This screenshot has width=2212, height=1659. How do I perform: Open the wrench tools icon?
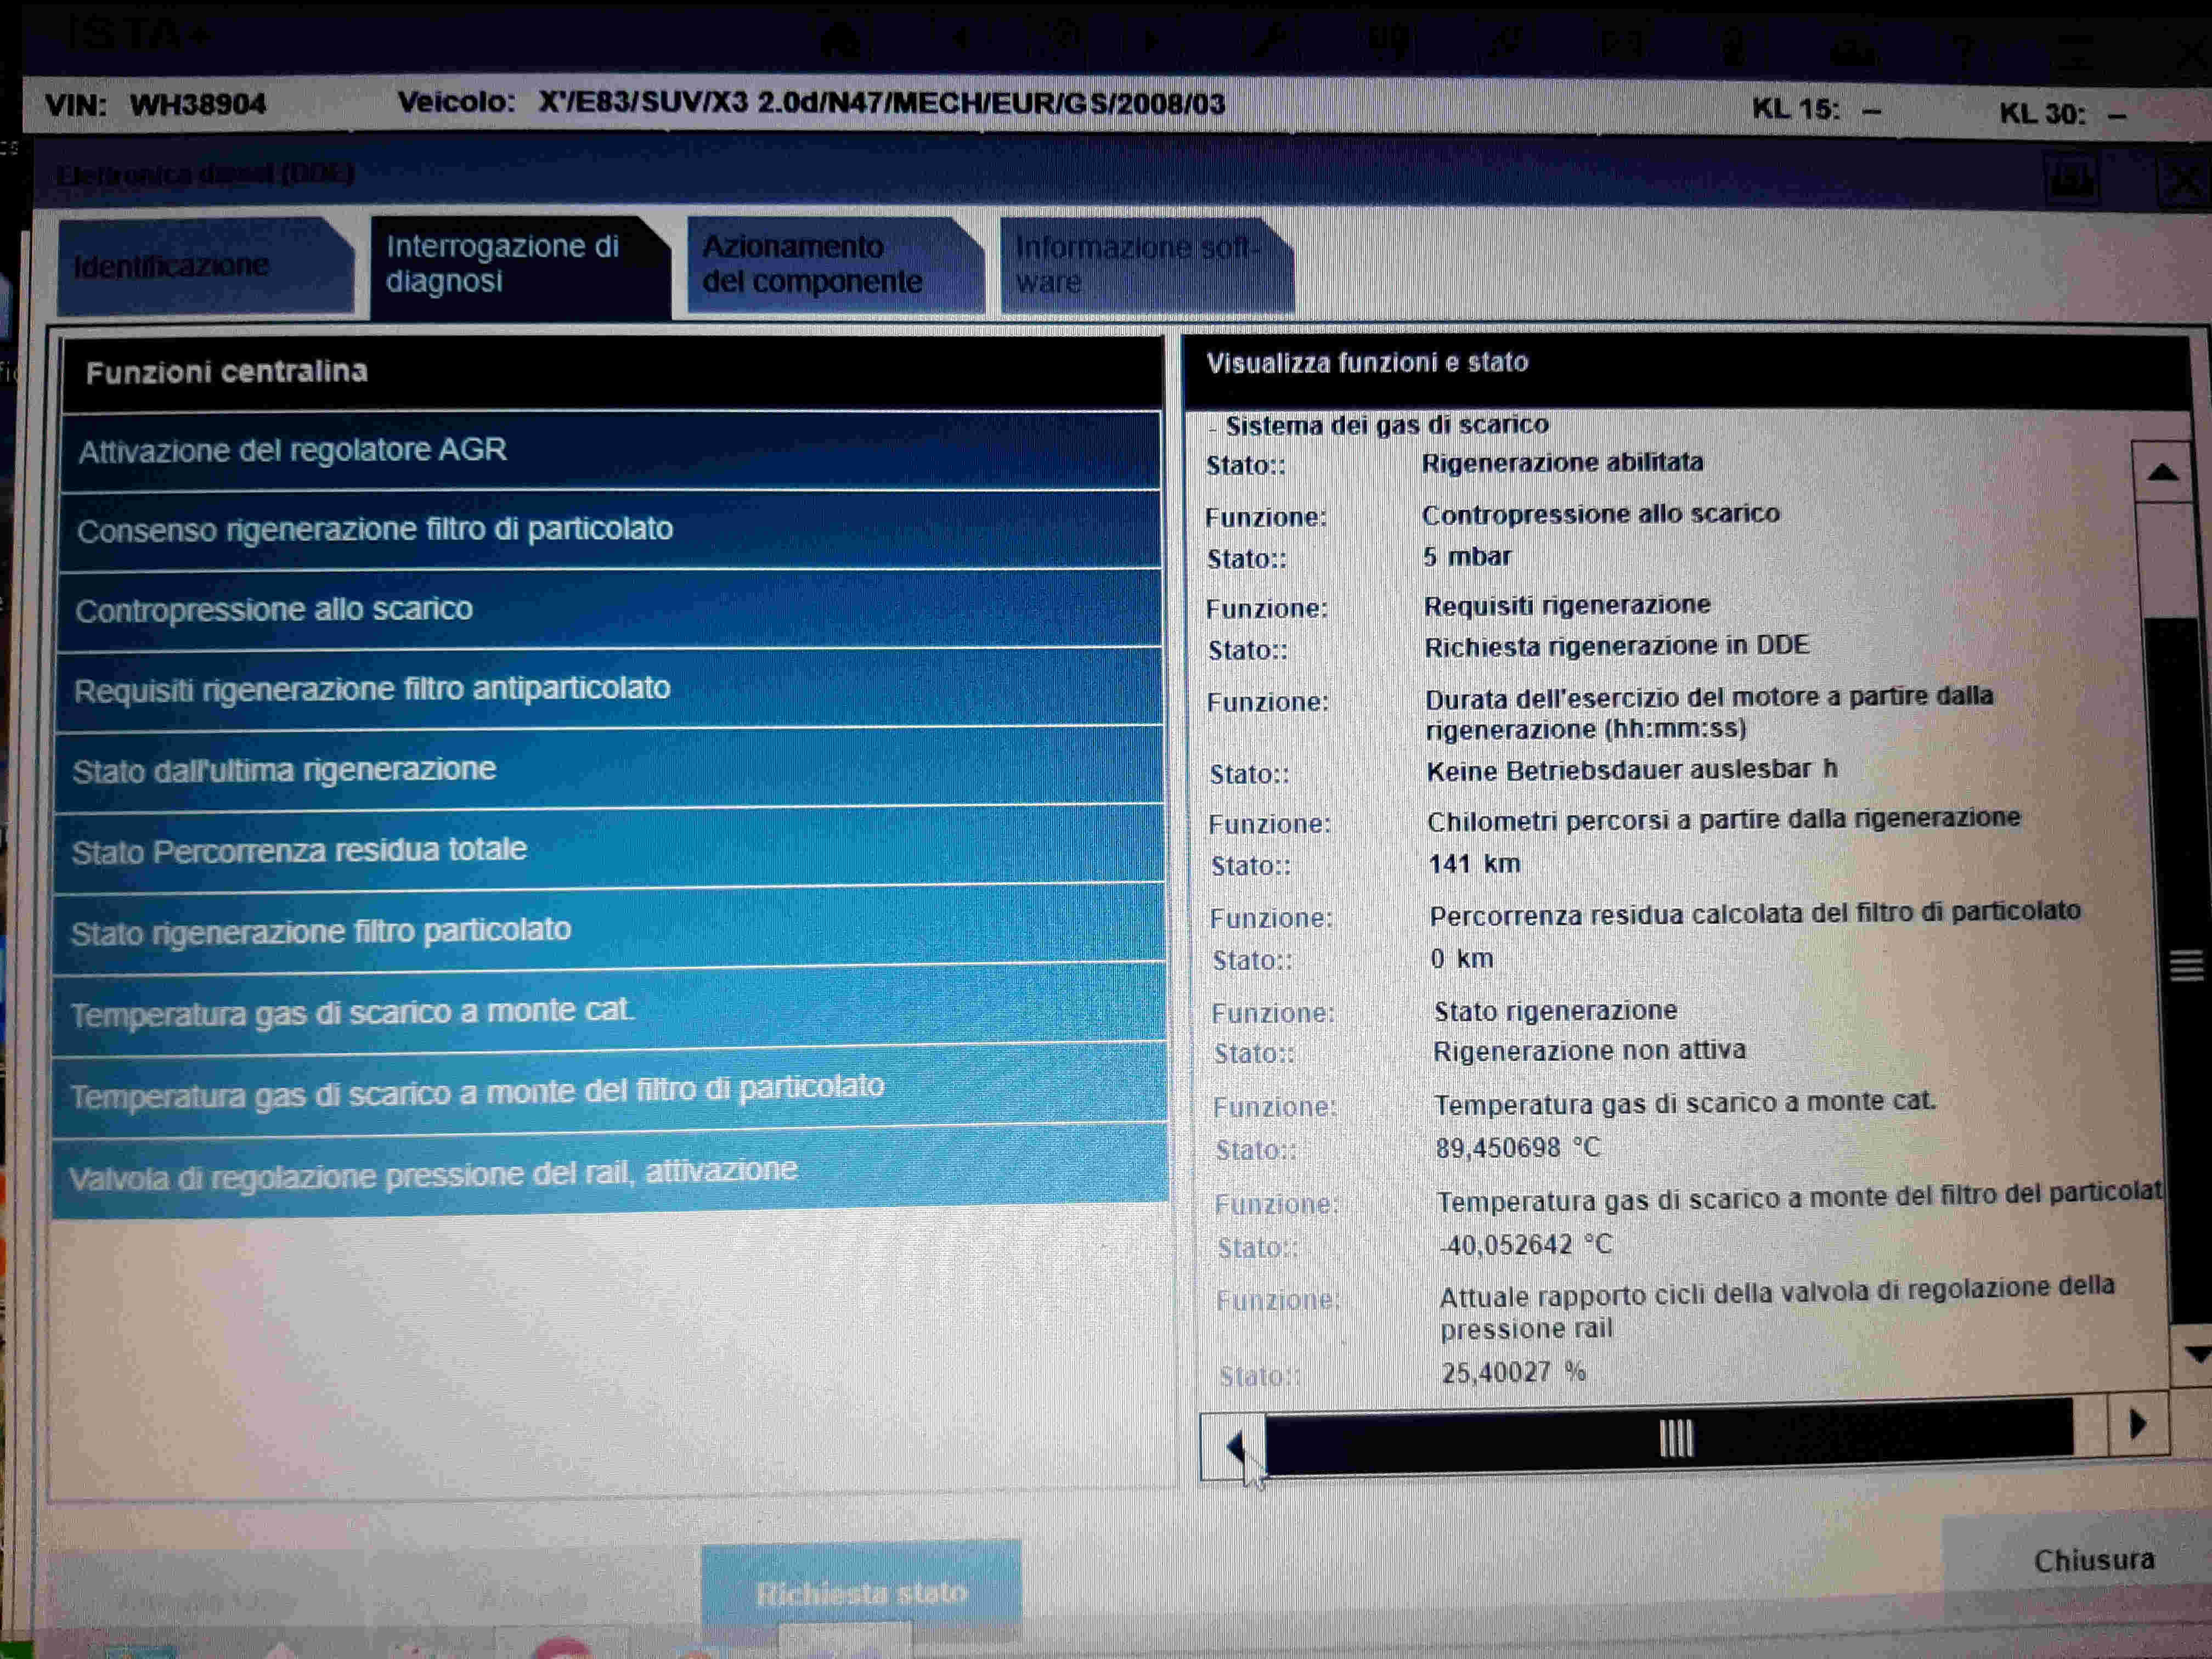point(1269,41)
